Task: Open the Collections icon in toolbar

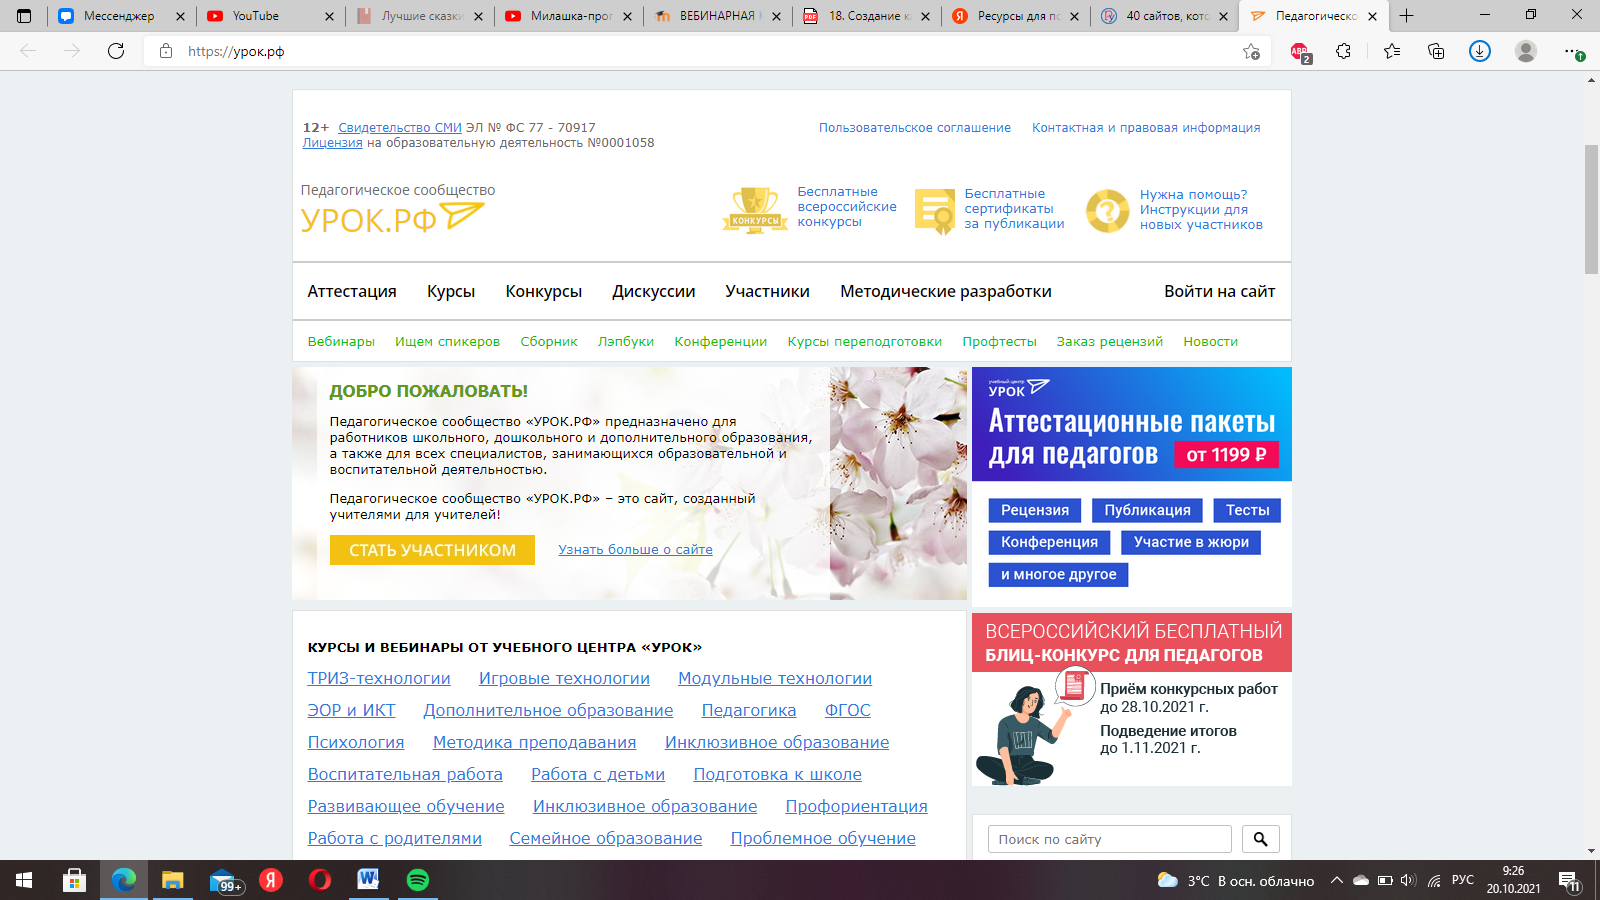Action: (1436, 51)
